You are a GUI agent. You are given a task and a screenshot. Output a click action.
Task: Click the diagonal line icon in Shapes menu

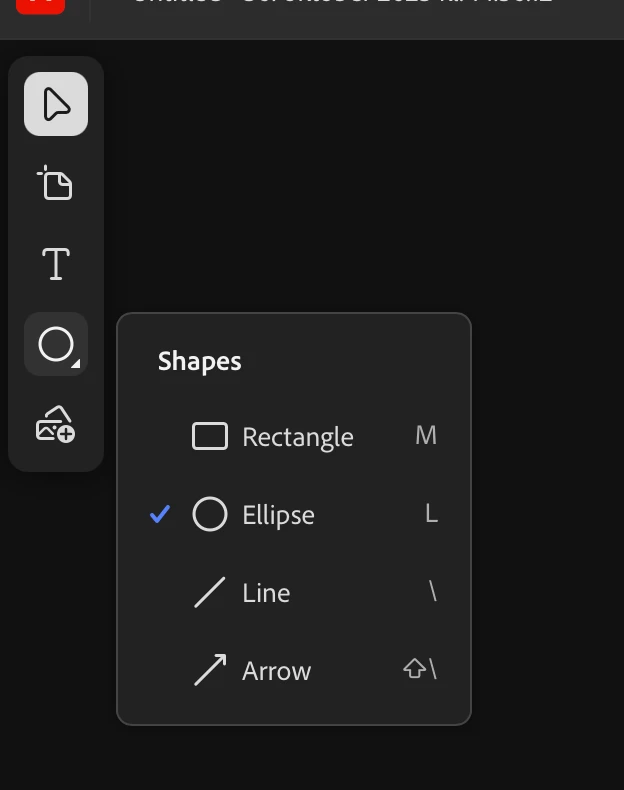click(x=210, y=592)
